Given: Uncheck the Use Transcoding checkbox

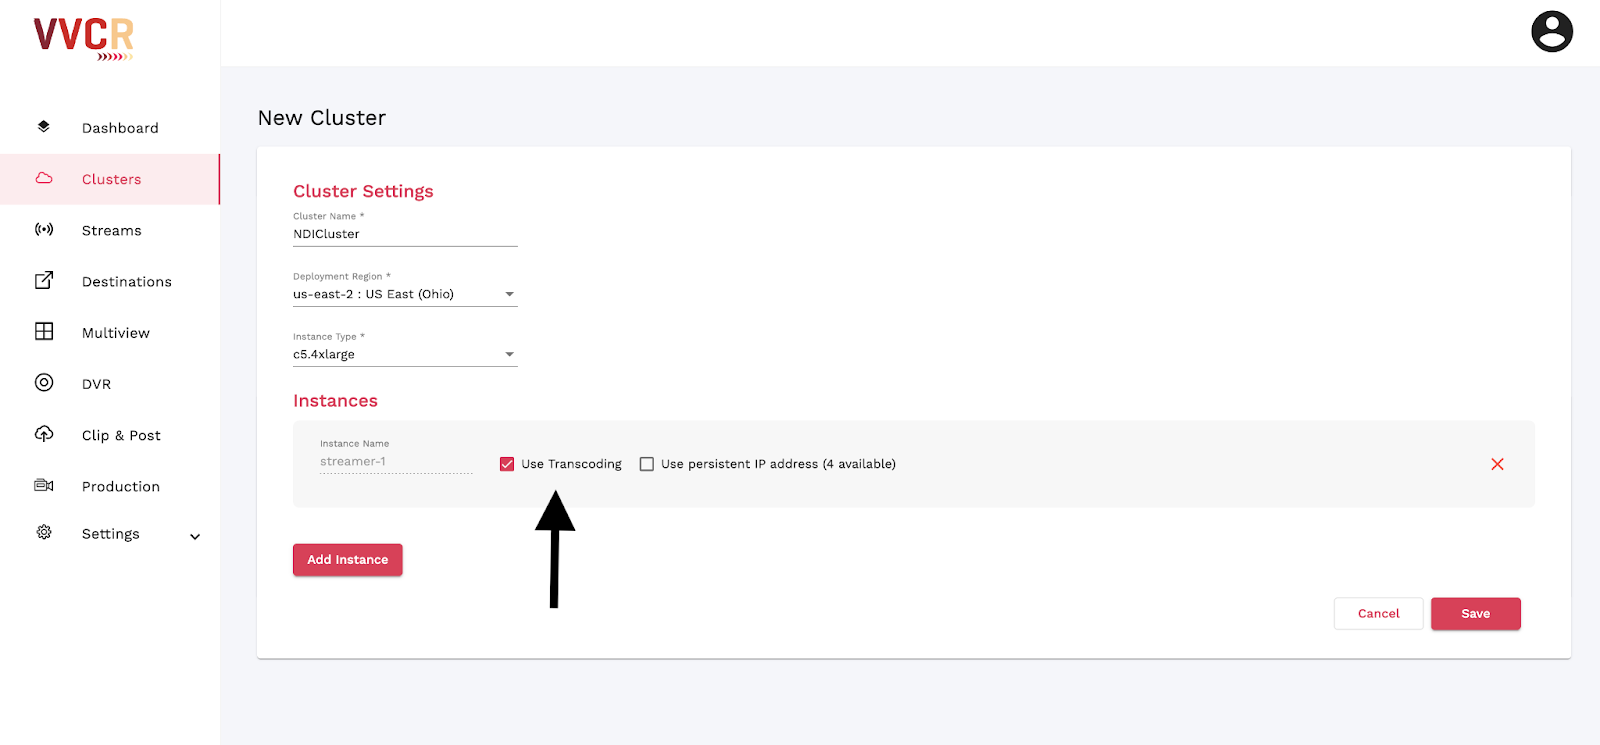Looking at the screenshot, I should (x=507, y=464).
